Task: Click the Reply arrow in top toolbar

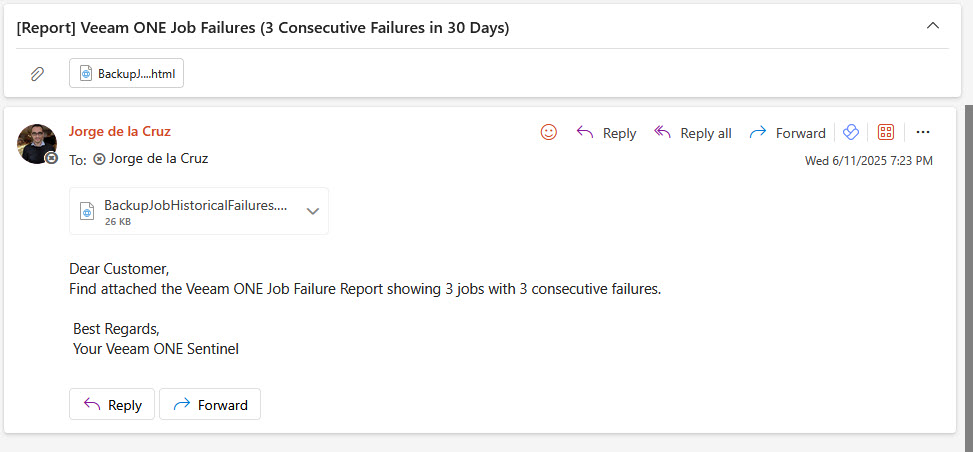Action: pyautogui.click(x=606, y=133)
